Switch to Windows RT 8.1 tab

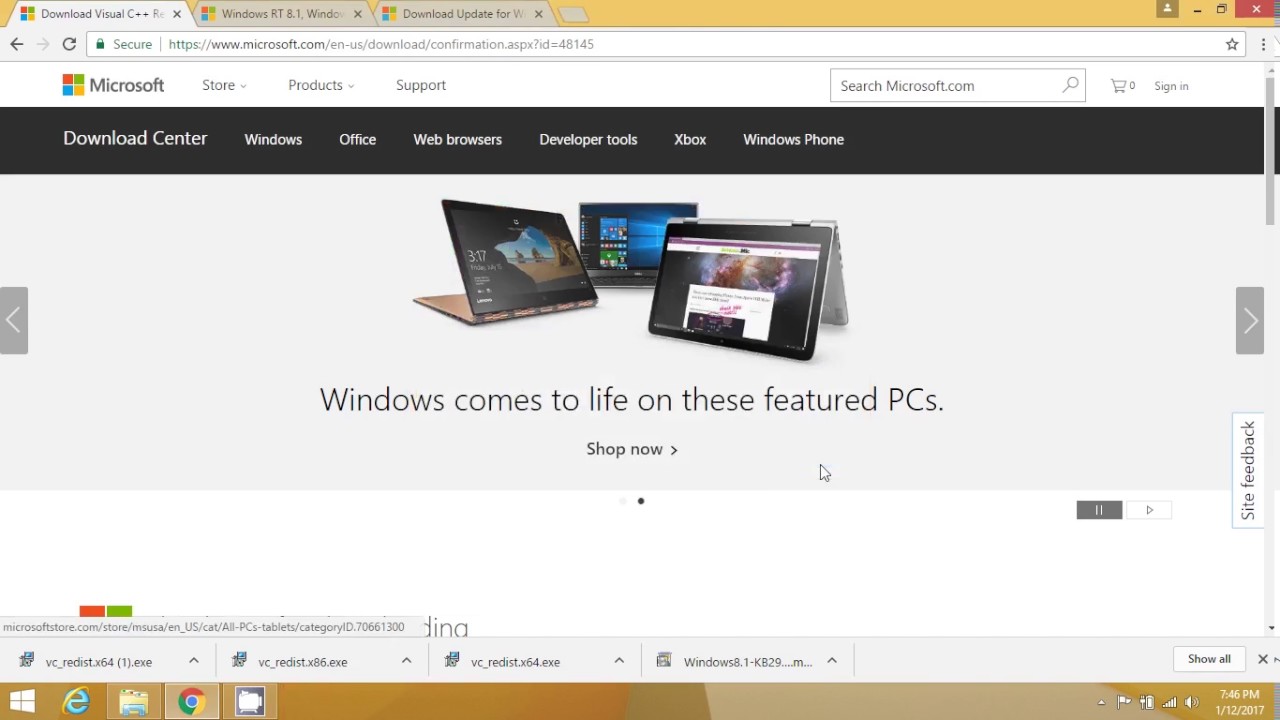(x=280, y=14)
